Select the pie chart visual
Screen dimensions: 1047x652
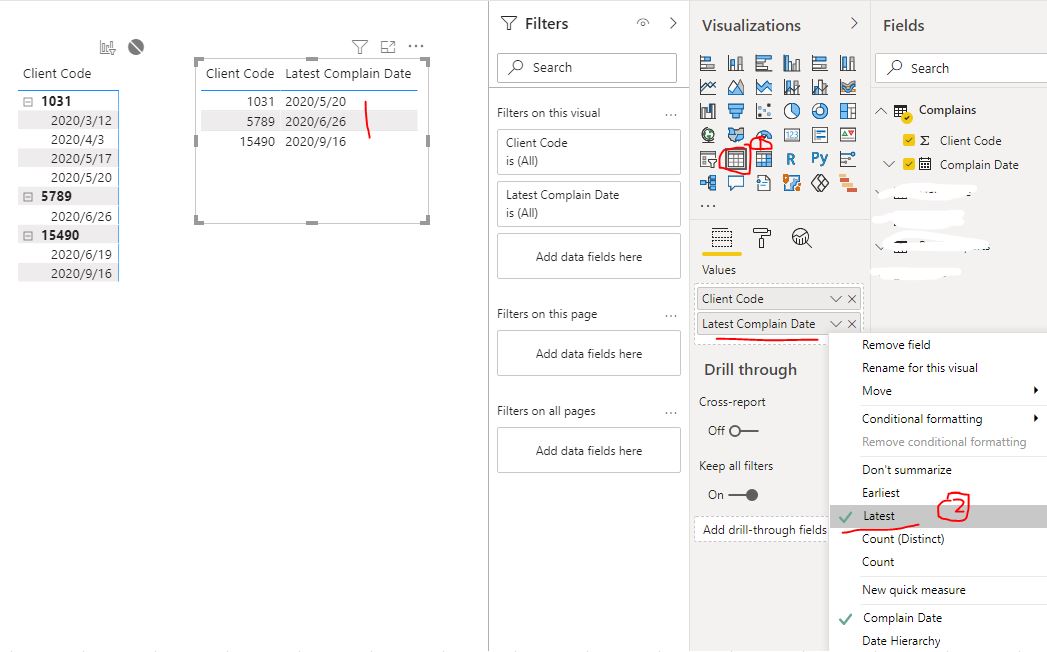coord(792,111)
